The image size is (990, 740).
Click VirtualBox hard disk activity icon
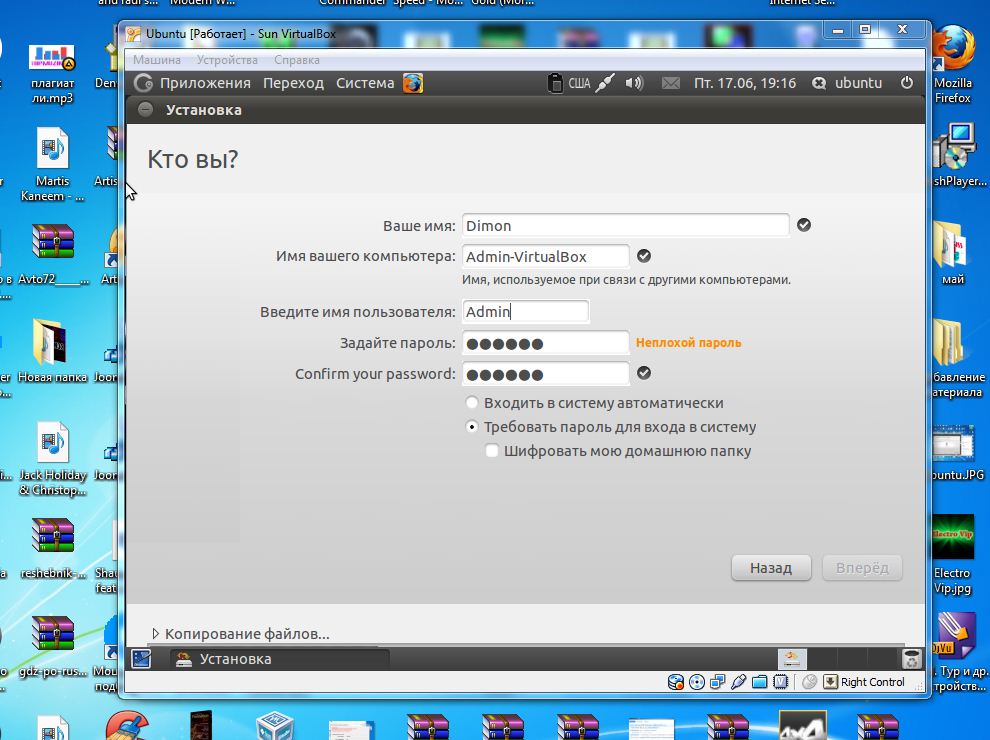coord(676,682)
